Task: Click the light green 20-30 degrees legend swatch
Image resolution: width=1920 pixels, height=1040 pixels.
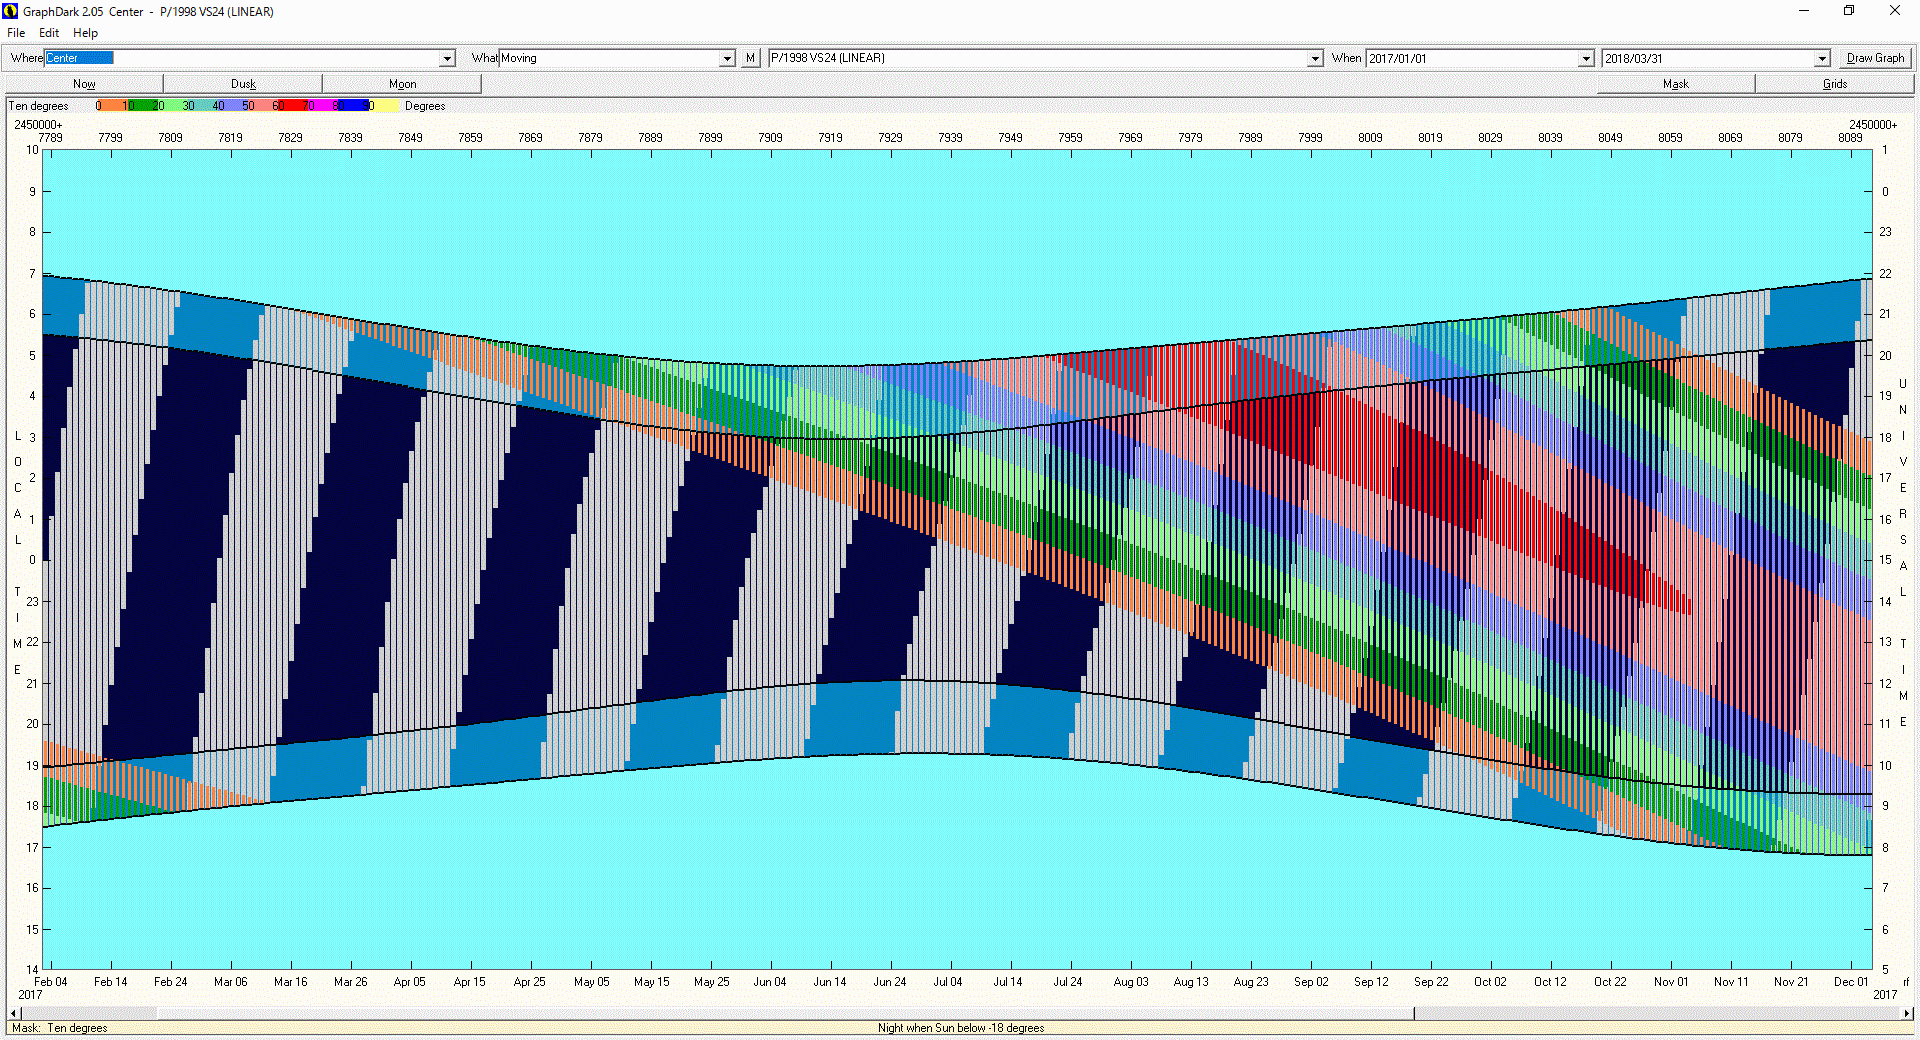Action: coord(172,106)
